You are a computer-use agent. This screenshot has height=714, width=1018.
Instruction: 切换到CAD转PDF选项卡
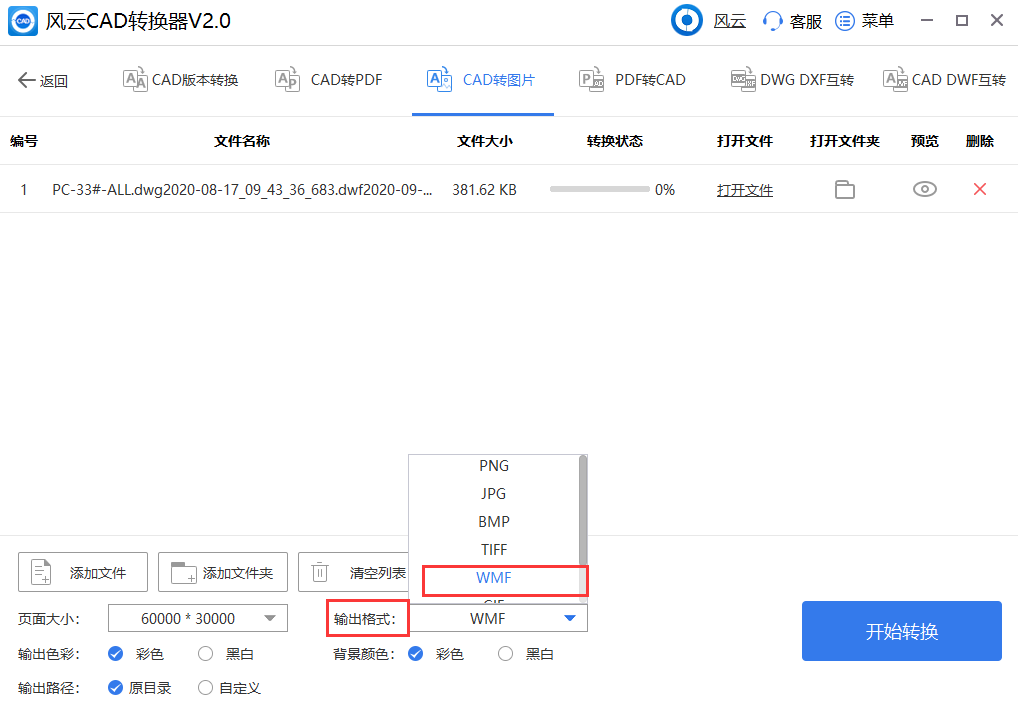click(x=328, y=79)
